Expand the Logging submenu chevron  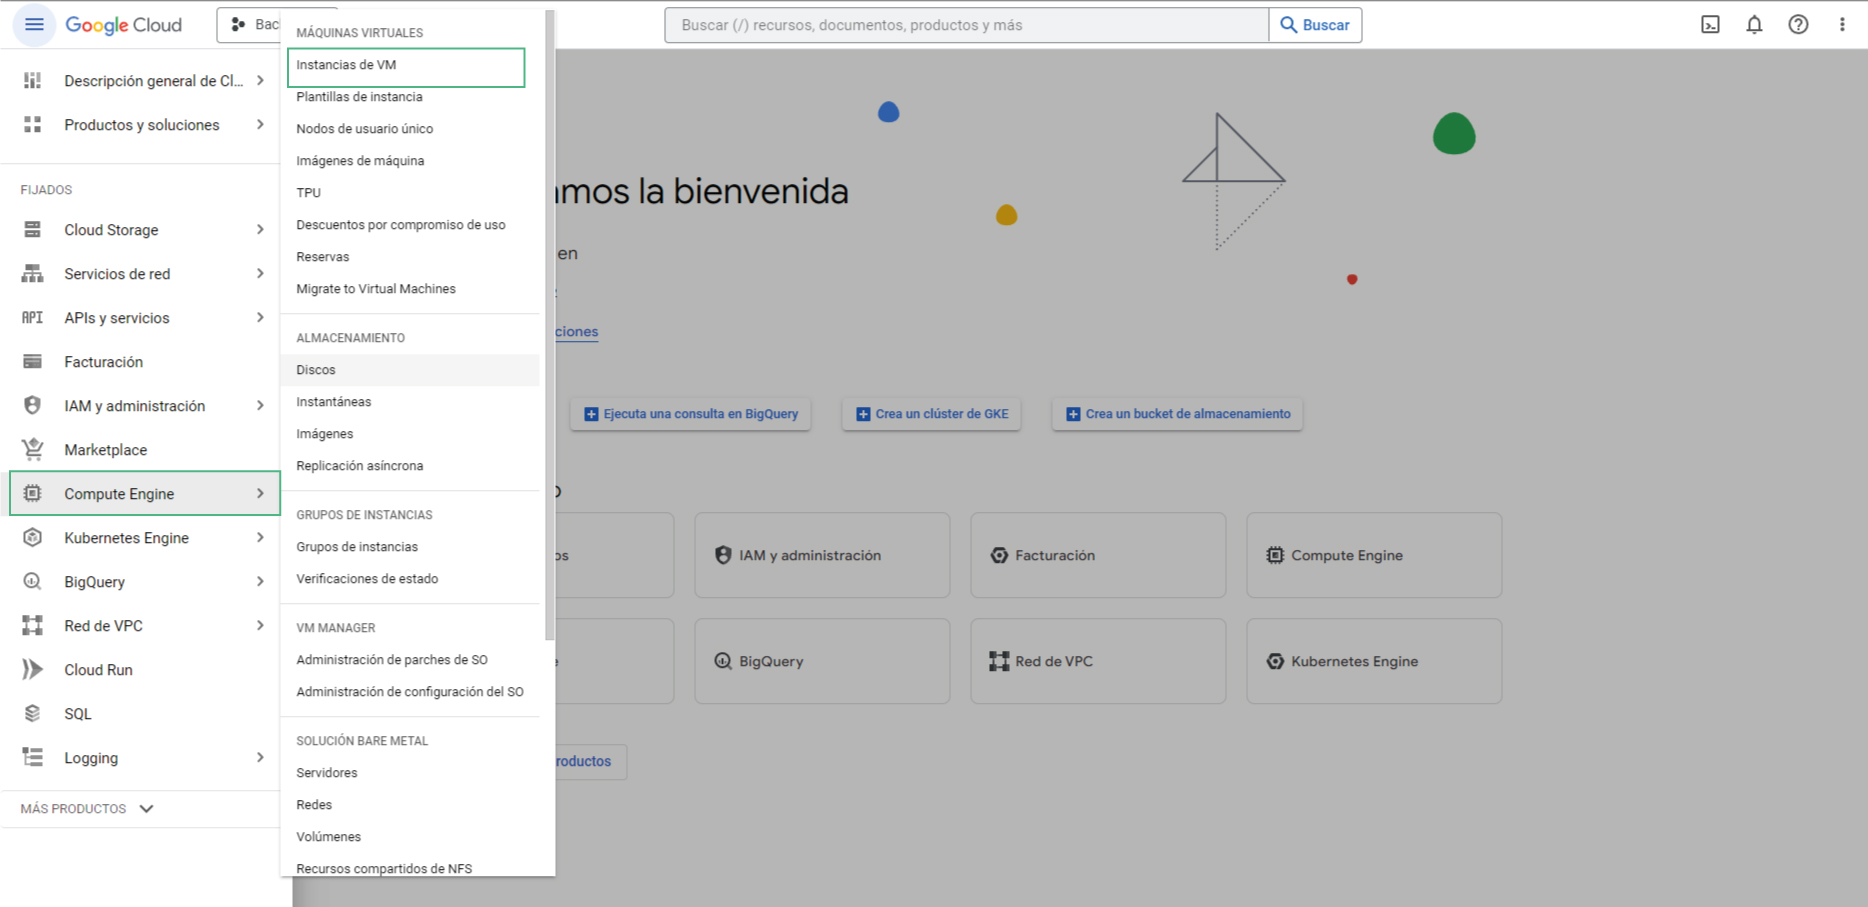pyautogui.click(x=260, y=758)
